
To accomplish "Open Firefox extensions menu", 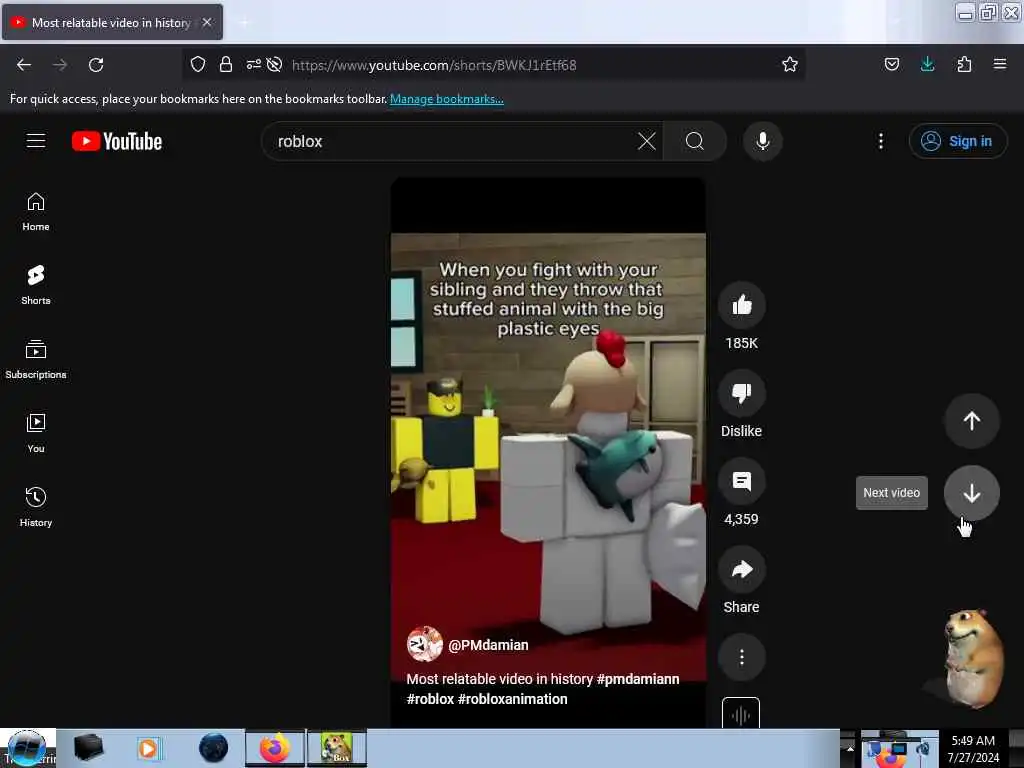I will click(x=964, y=64).
